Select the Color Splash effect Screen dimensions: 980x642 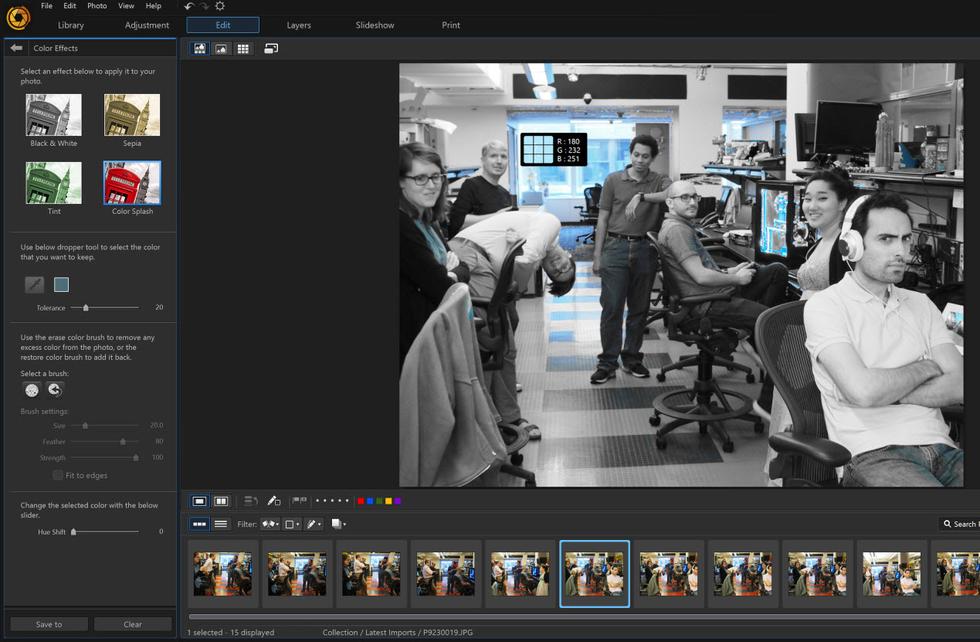[132, 183]
